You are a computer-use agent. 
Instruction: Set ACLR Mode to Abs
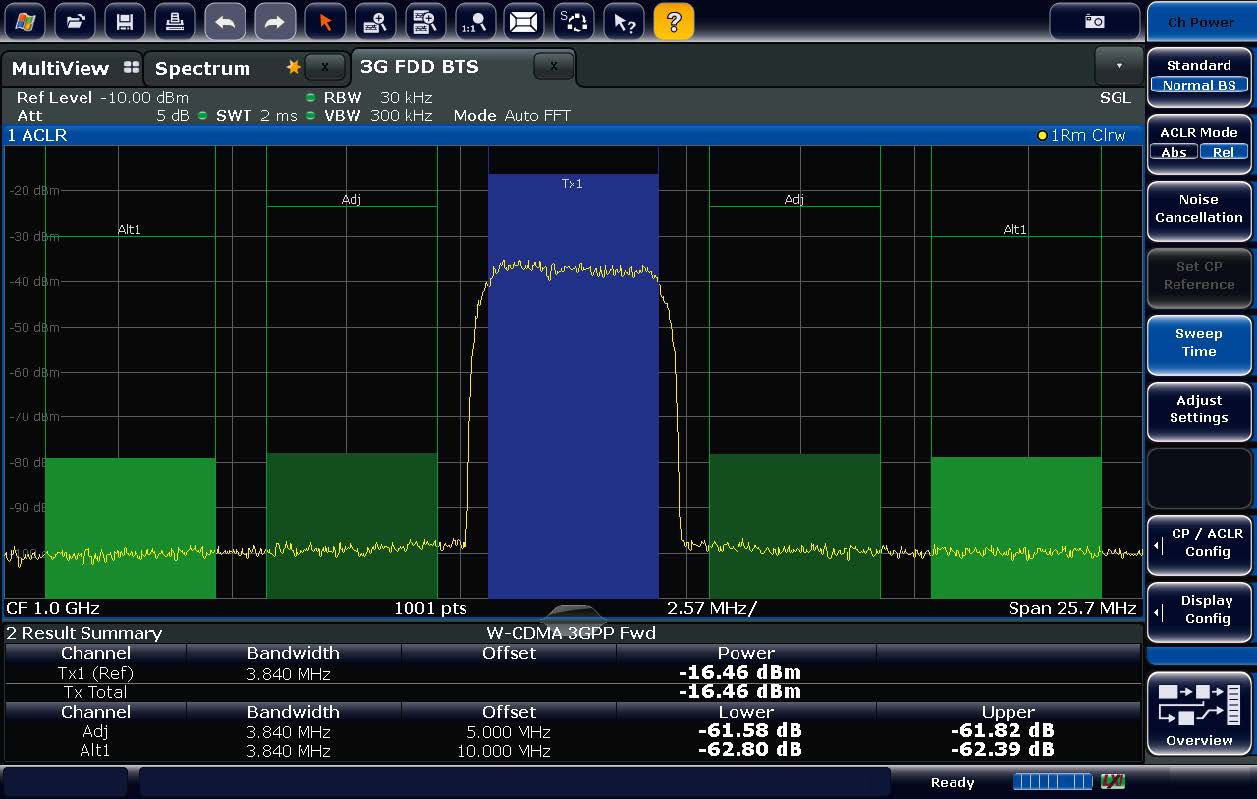click(1174, 152)
